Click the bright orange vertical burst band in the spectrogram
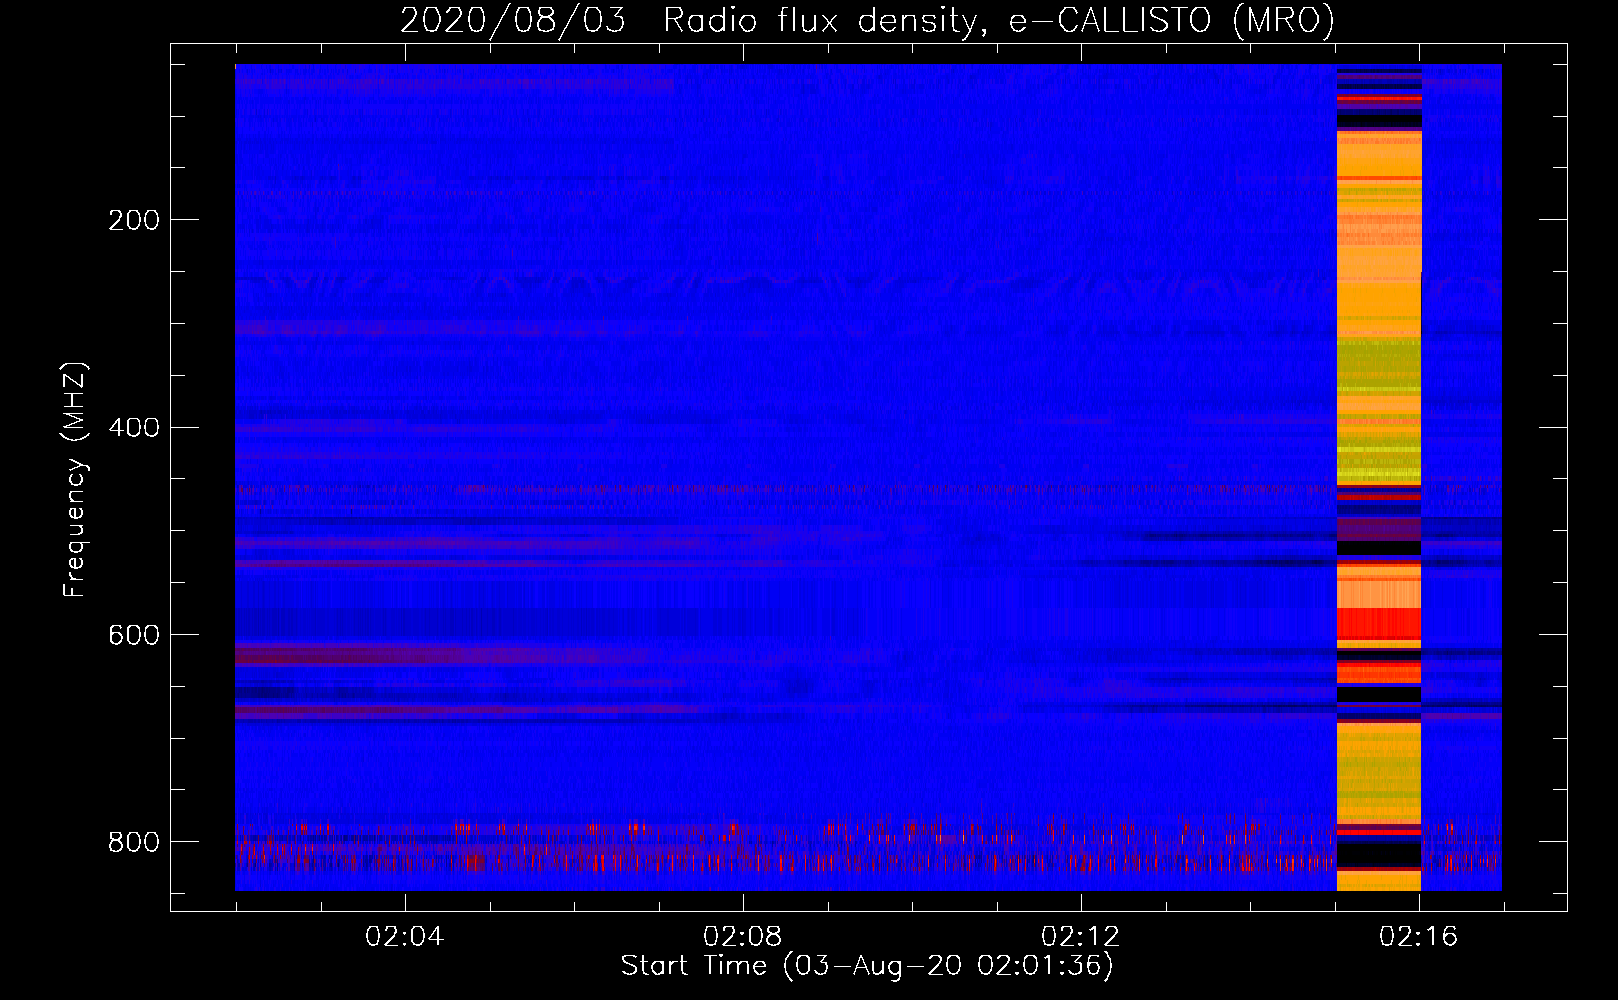1618x1000 pixels. pos(1379,478)
